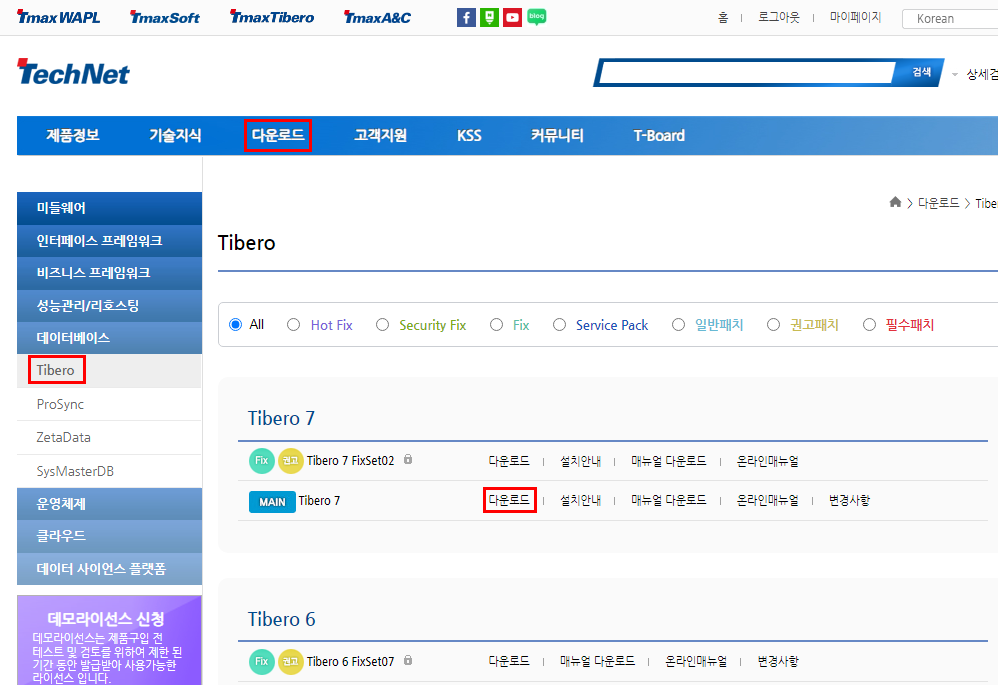Go to the TechNet home logo
998x685 pixels.
[73, 73]
